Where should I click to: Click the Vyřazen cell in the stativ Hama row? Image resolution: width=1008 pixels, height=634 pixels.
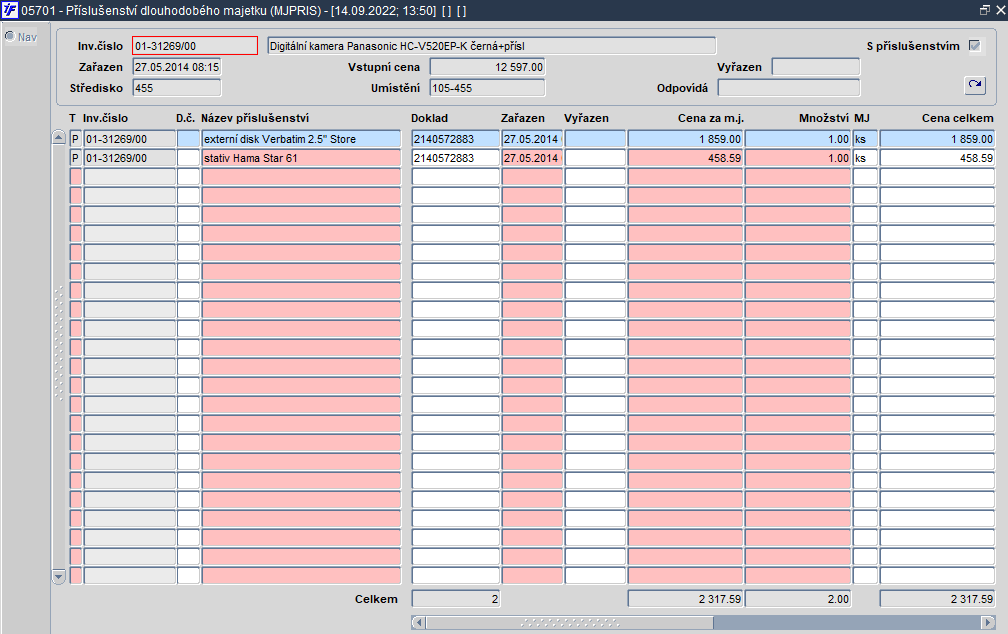point(595,158)
